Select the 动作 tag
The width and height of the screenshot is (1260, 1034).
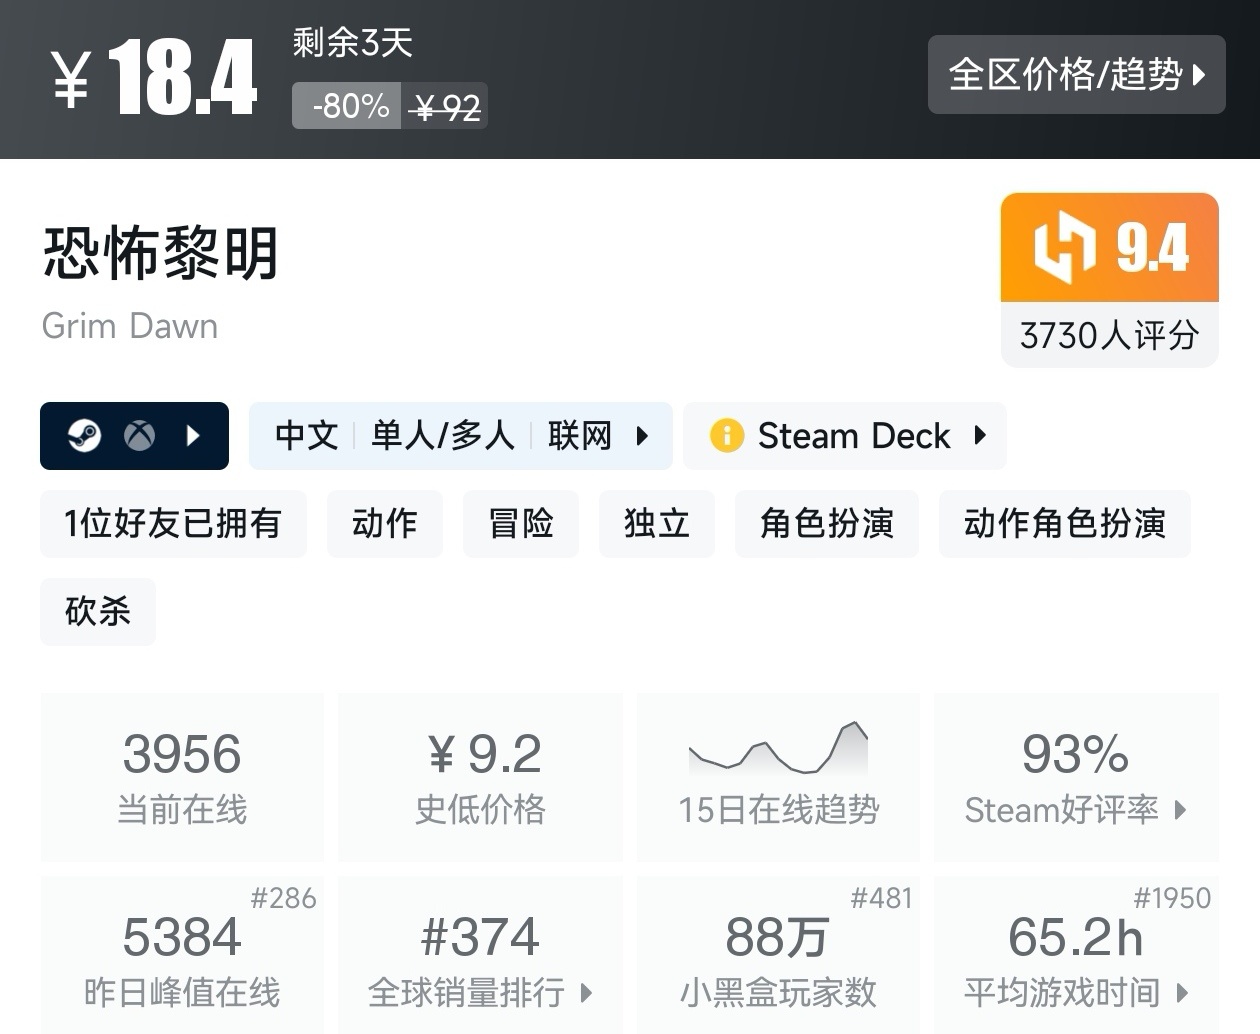[385, 523]
